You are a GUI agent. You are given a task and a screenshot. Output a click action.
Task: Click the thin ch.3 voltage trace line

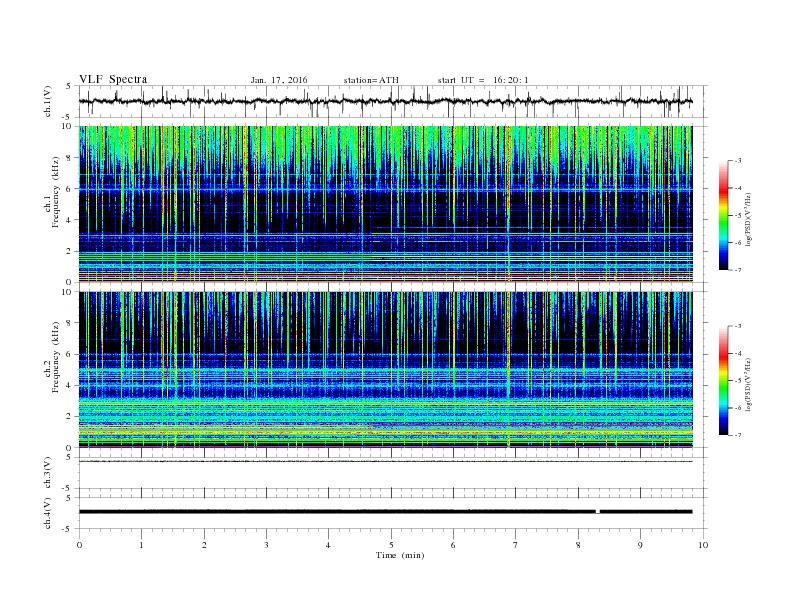tap(385, 462)
